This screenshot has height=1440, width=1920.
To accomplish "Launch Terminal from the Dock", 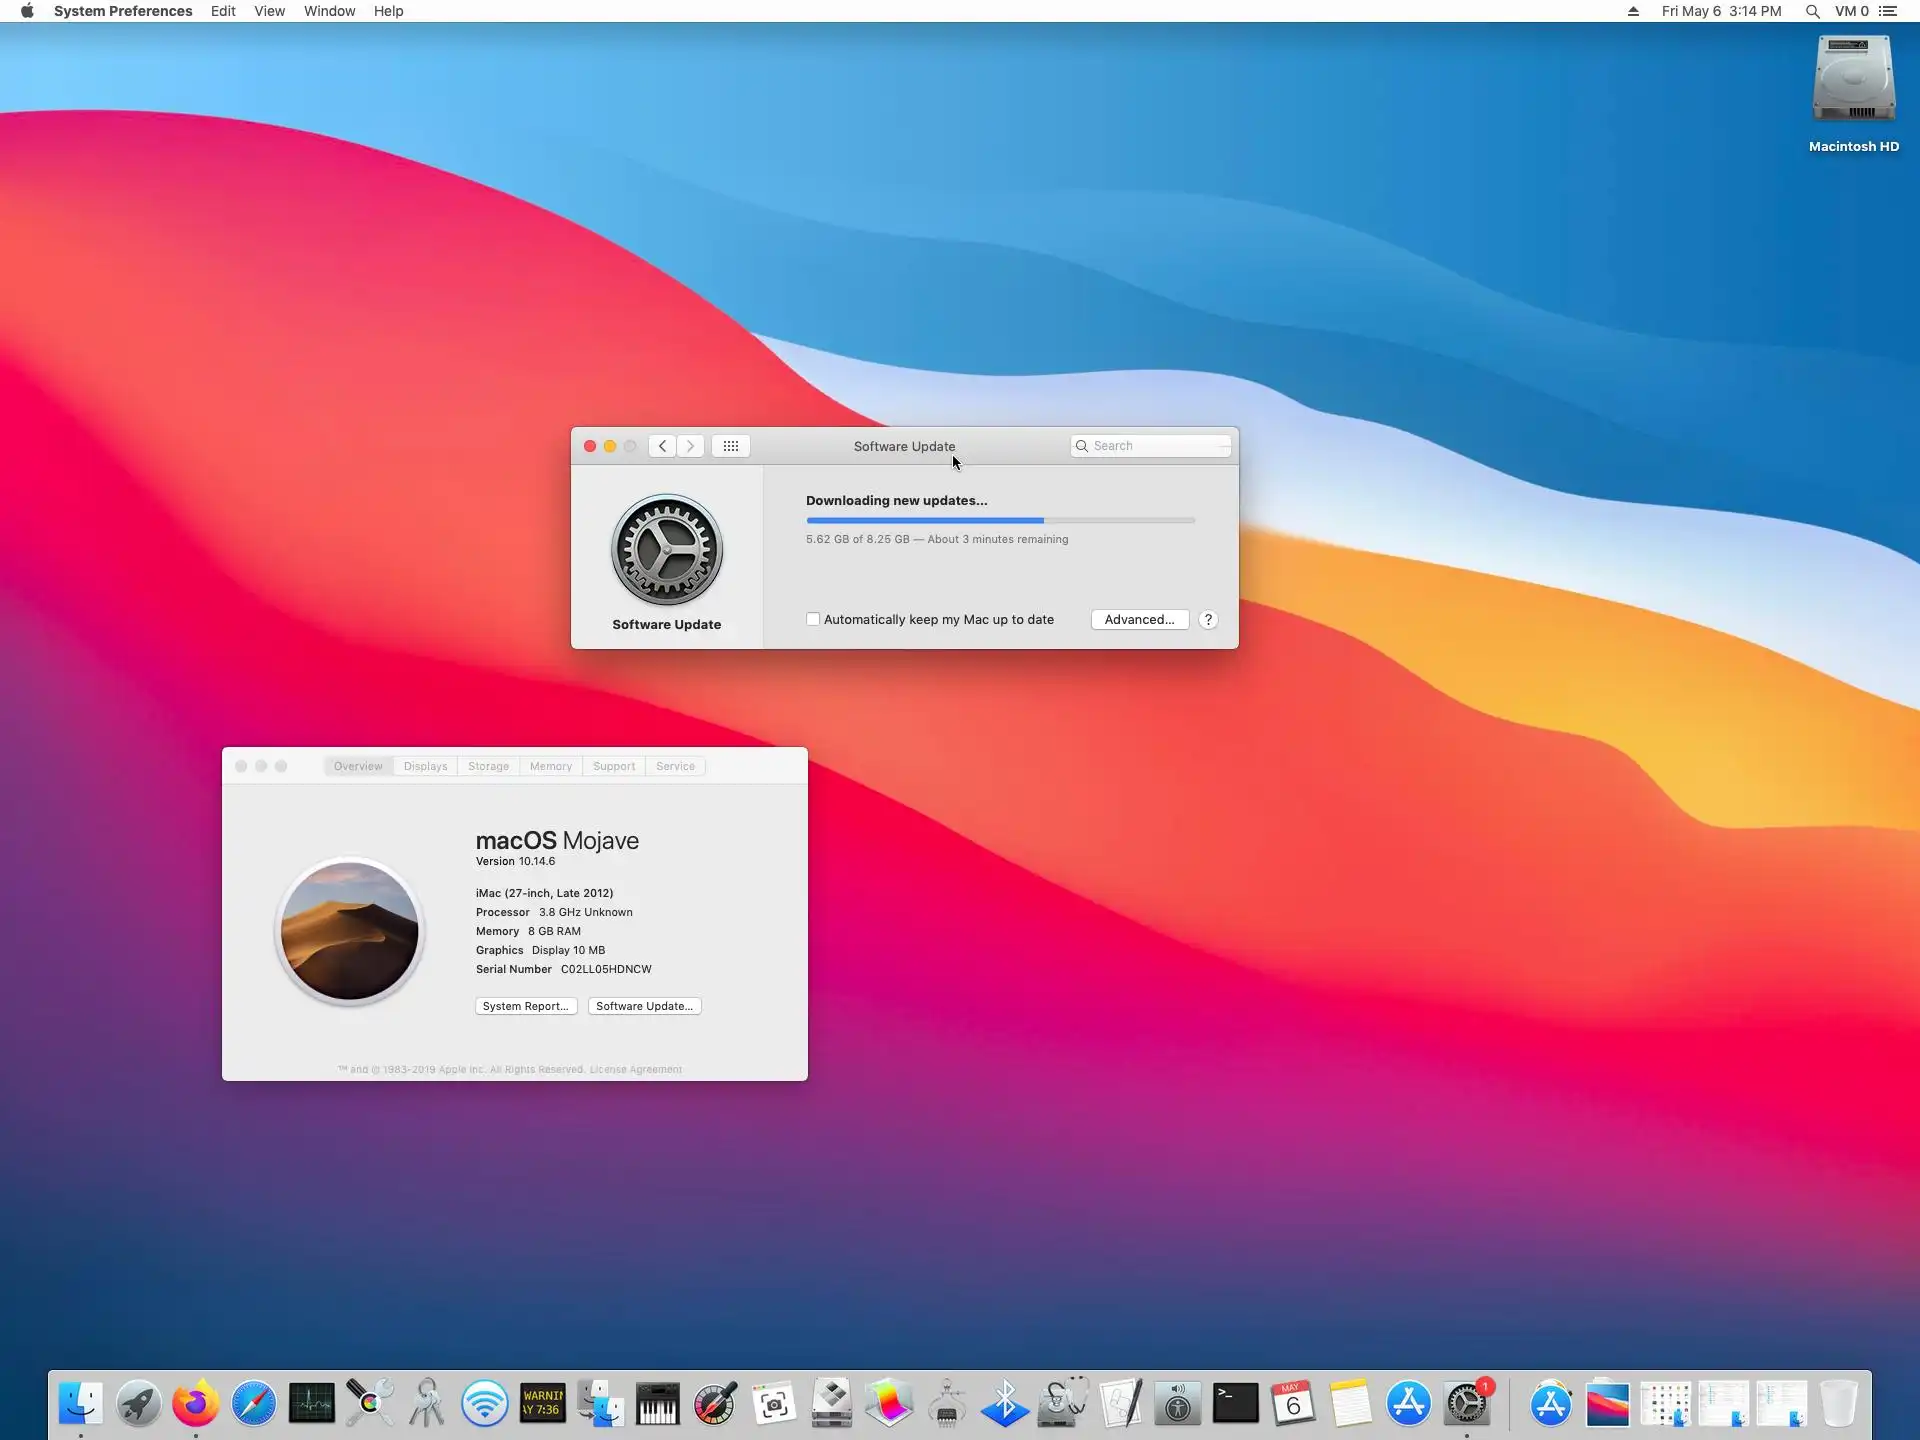I will coord(1236,1404).
